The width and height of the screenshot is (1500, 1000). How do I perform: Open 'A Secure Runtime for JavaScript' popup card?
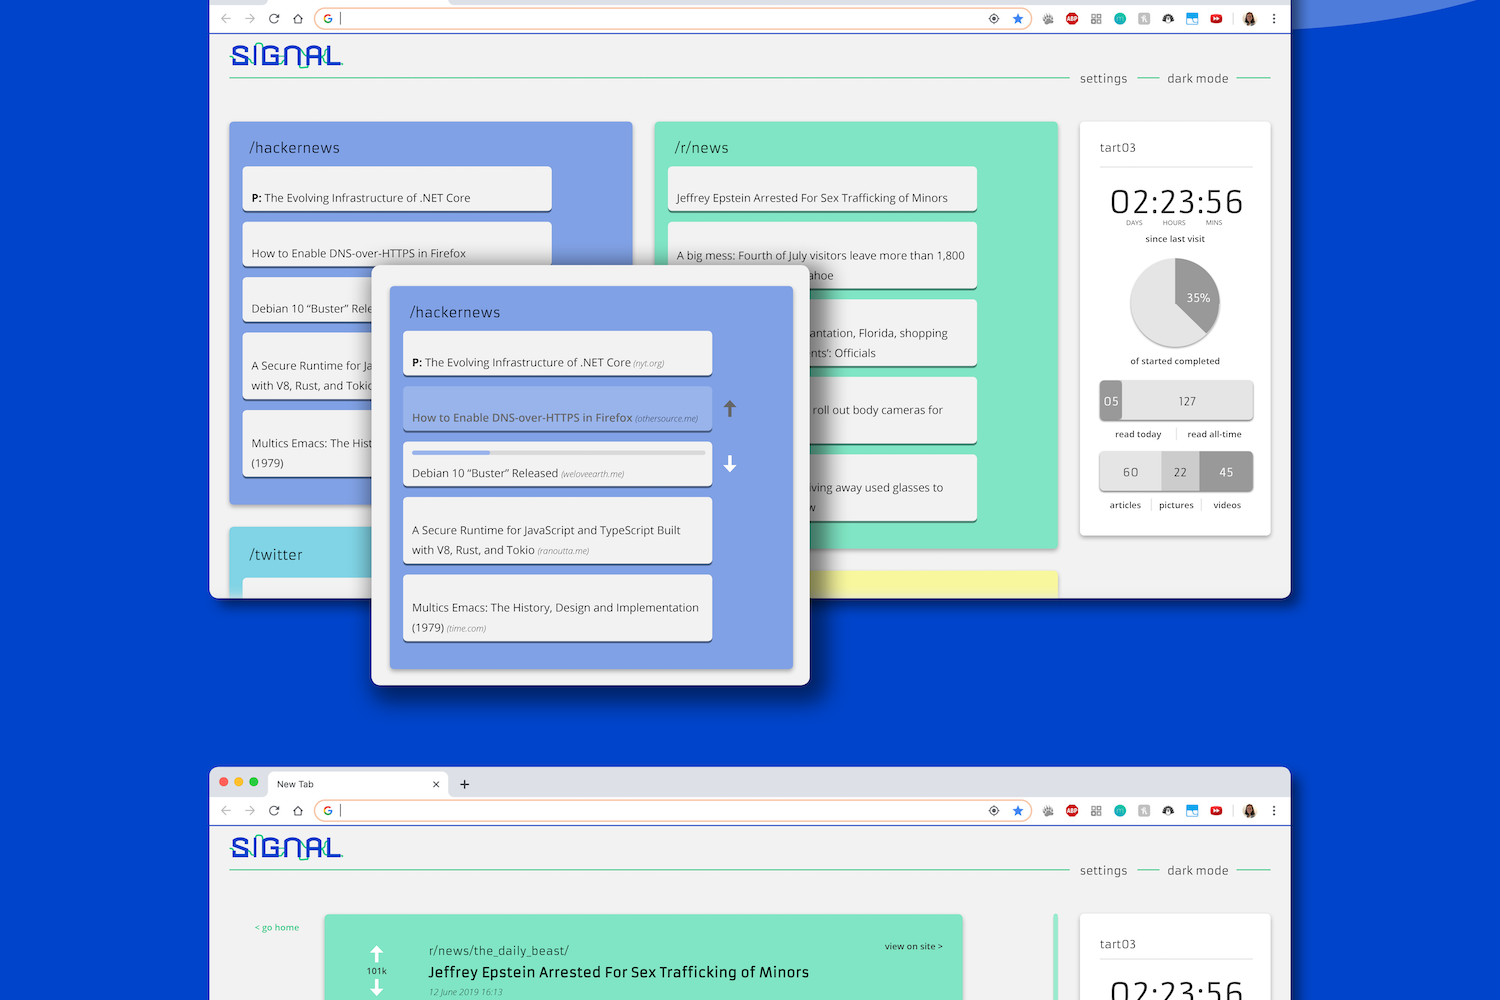557,531
